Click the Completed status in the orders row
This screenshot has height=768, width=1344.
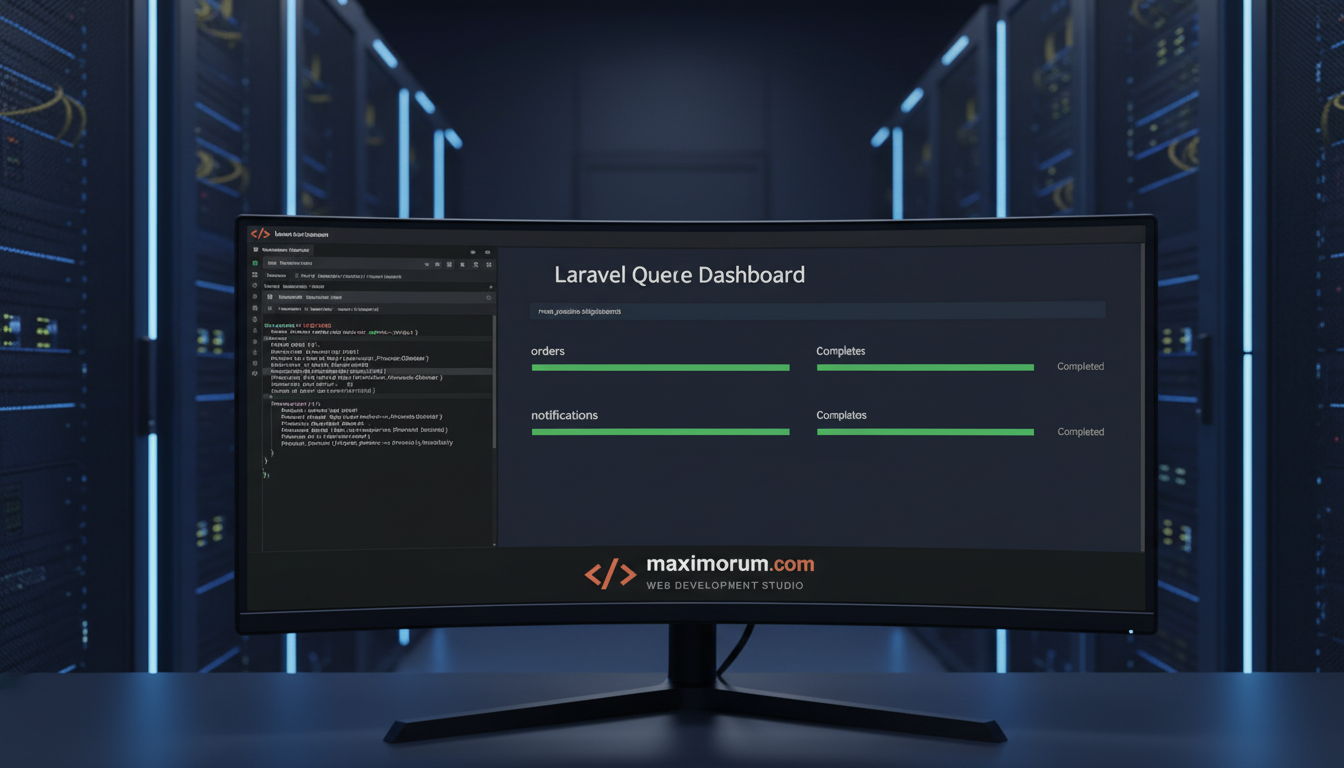tap(1080, 367)
